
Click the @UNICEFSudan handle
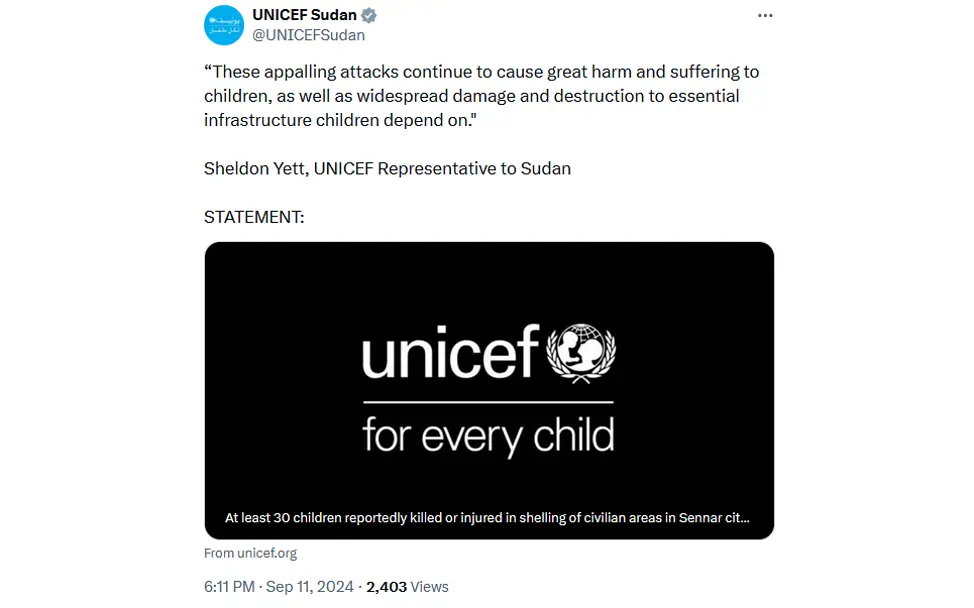tap(310, 33)
